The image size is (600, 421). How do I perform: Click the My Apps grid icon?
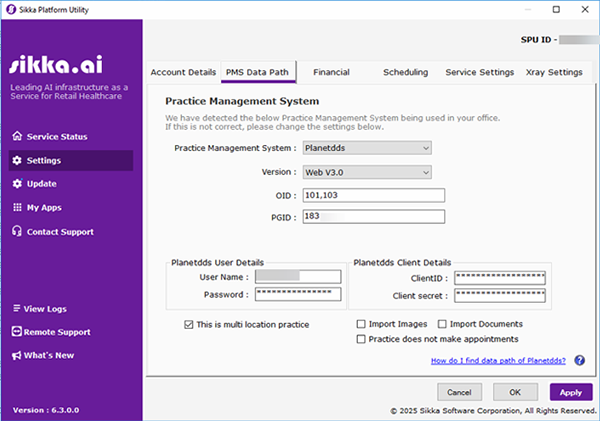[x=17, y=207]
